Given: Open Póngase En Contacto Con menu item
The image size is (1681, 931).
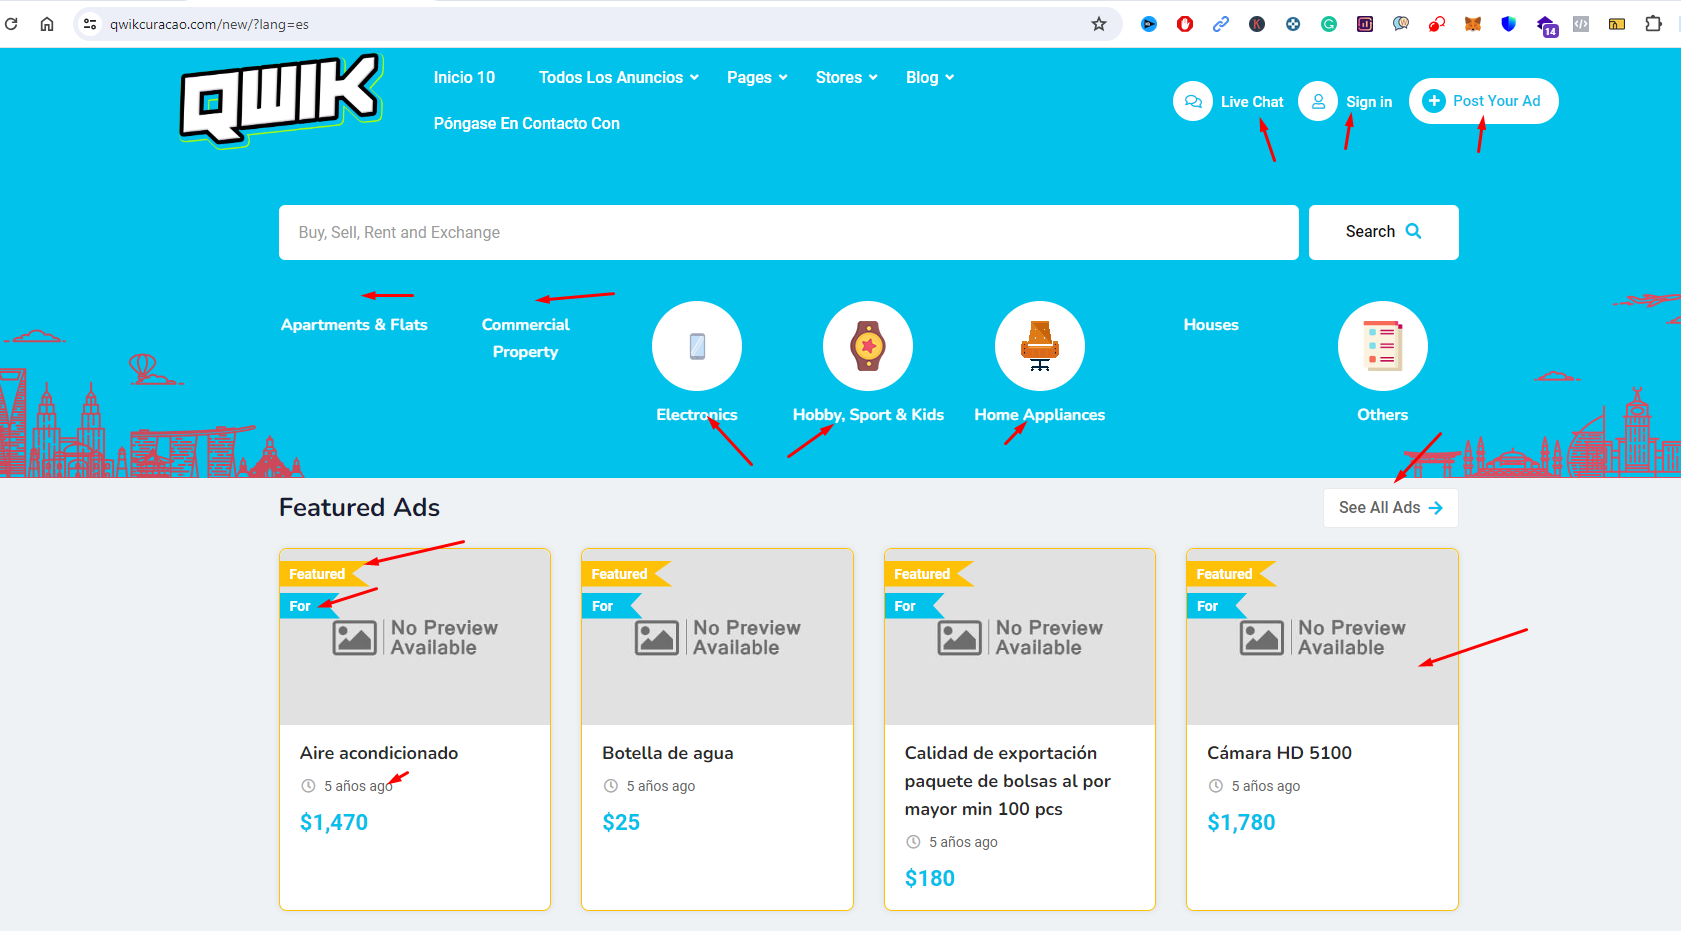Looking at the screenshot, I should coord(527,123).
